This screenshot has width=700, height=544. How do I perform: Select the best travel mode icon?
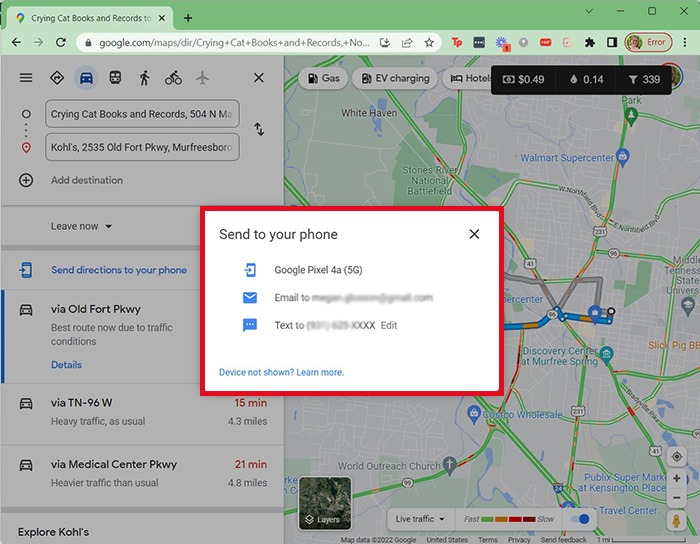pyautogui.click(x=57, y=78)
